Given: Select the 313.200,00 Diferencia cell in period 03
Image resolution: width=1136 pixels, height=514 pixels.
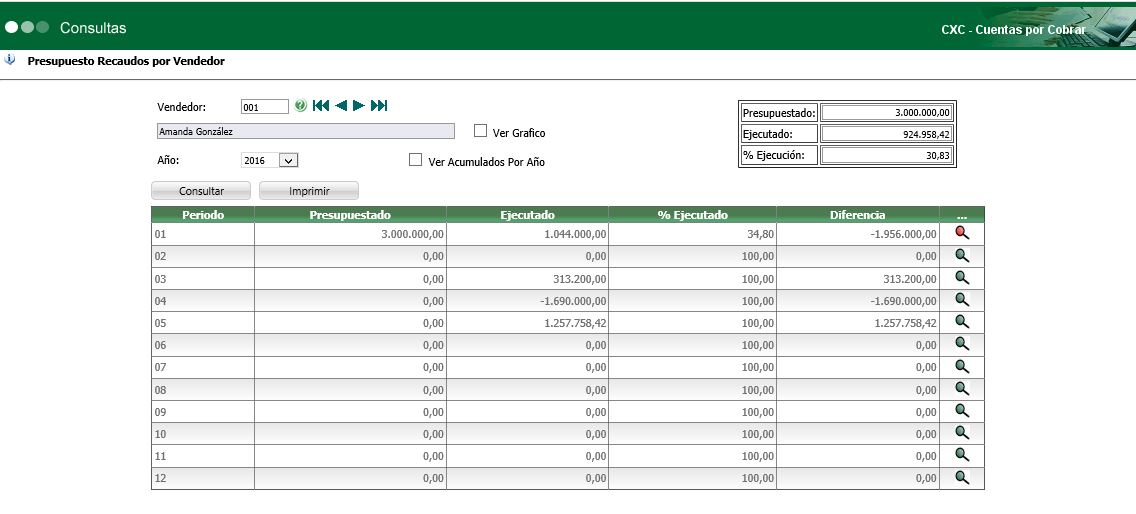Looking at the screenshot, I should click(858, 278).
